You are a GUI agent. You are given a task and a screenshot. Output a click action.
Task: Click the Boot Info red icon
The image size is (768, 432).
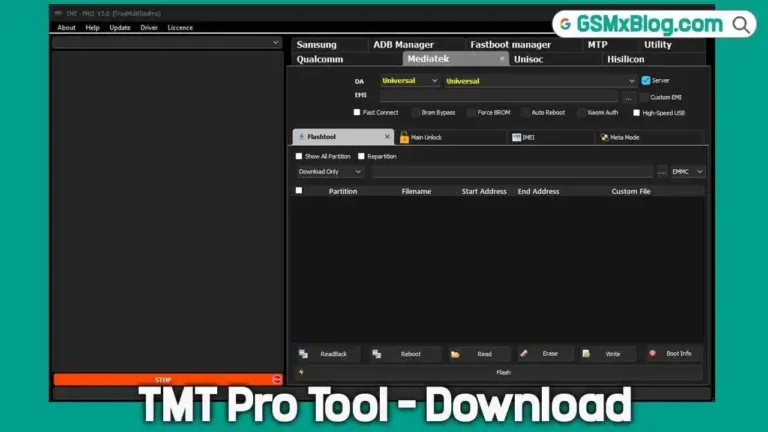tap(652, 353)
